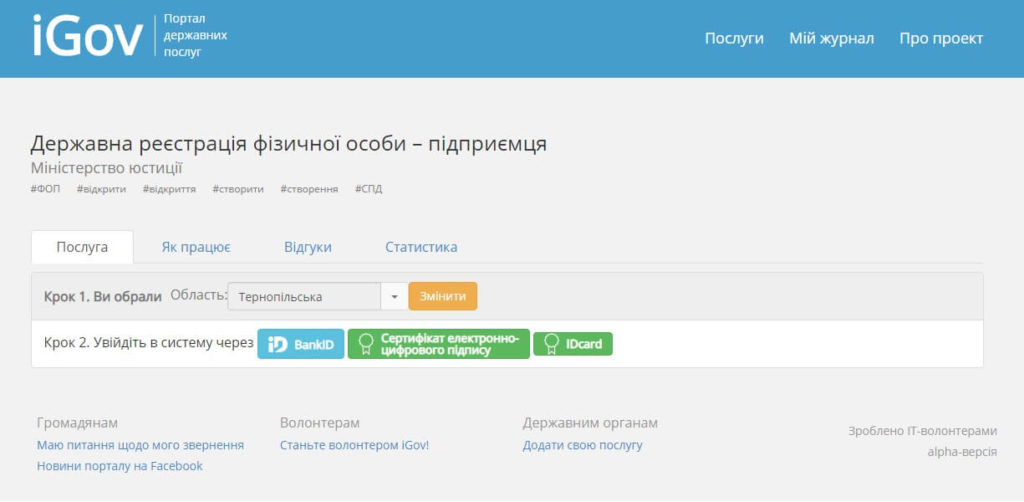Open Мій журнал in header
This screenshot has height=502, width=1024.
[831, 39]
